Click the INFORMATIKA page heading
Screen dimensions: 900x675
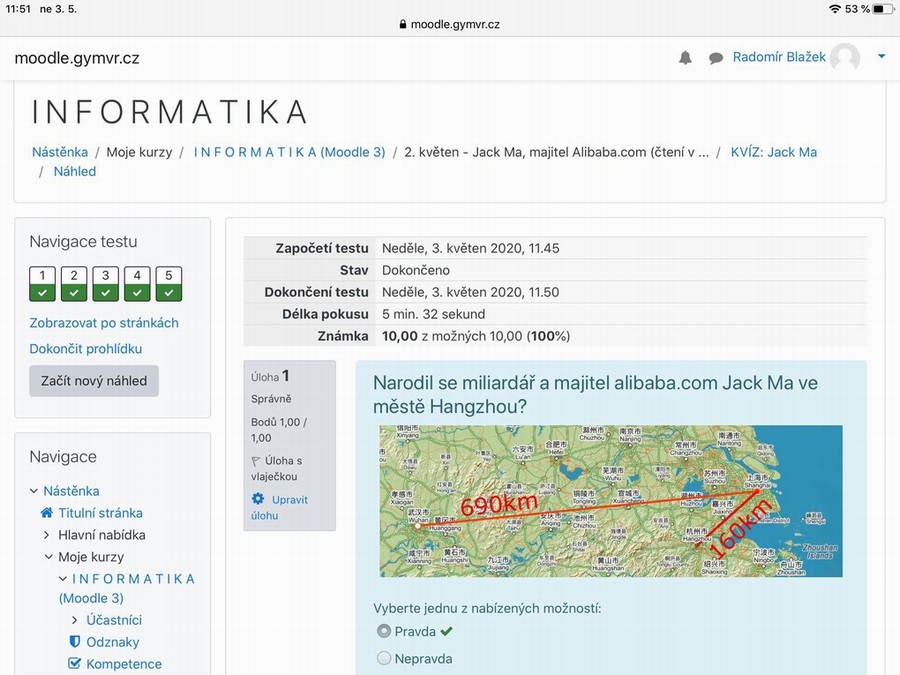click(x=170, y=111)
